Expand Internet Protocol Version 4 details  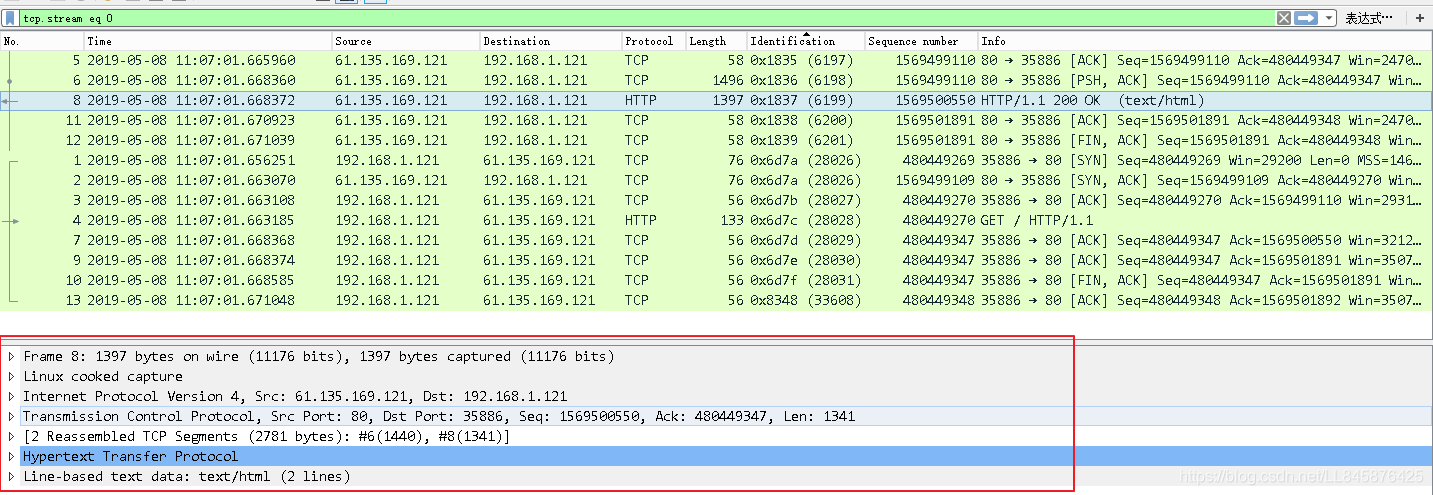[x=12, y=397]
